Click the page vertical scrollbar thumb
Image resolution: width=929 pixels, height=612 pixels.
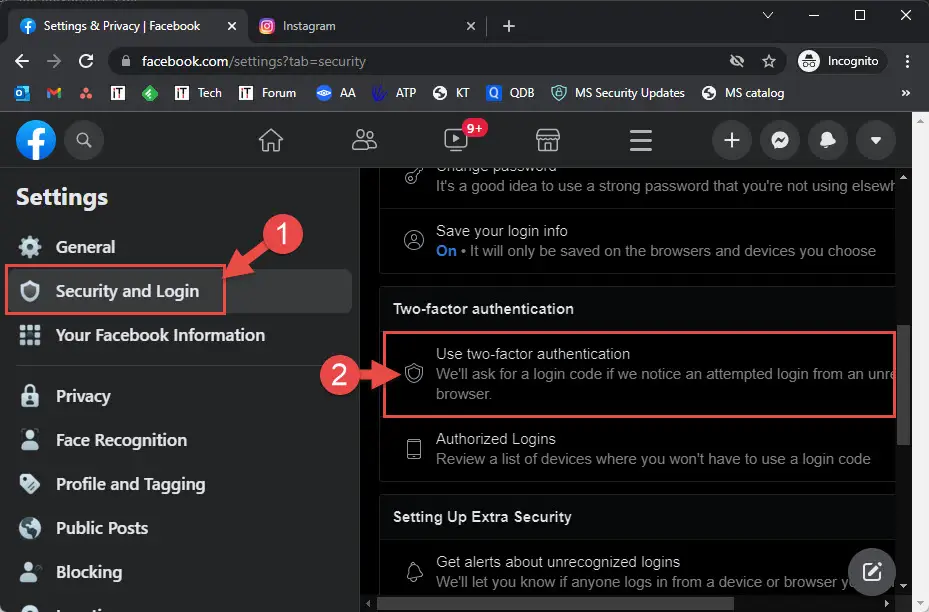pos(903,384)
